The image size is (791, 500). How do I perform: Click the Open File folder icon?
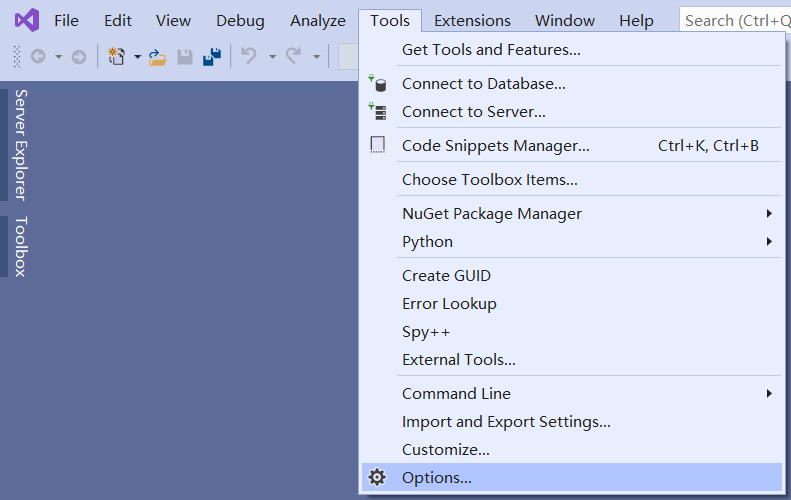click(157, 57)
